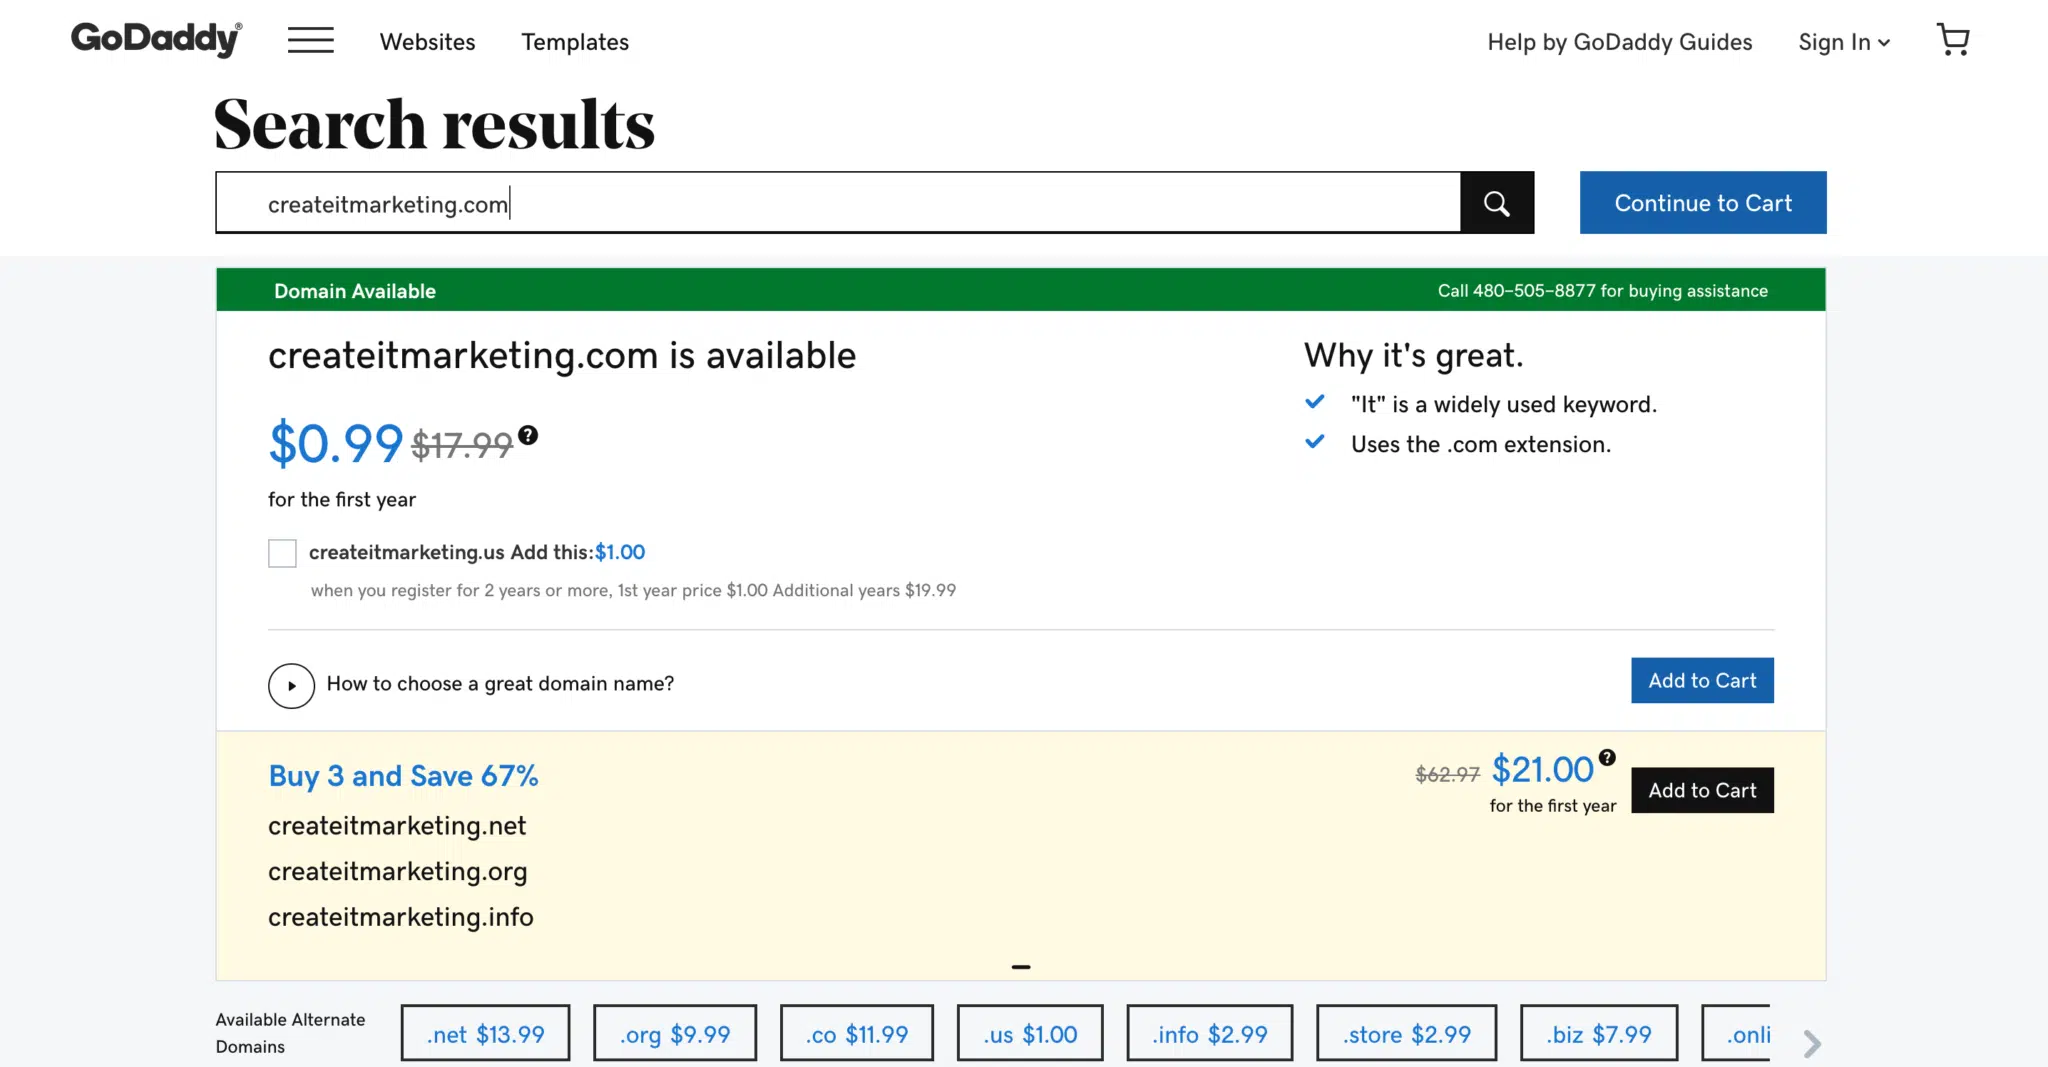Open the hamburger navigation menu

[x=311, y=41]
